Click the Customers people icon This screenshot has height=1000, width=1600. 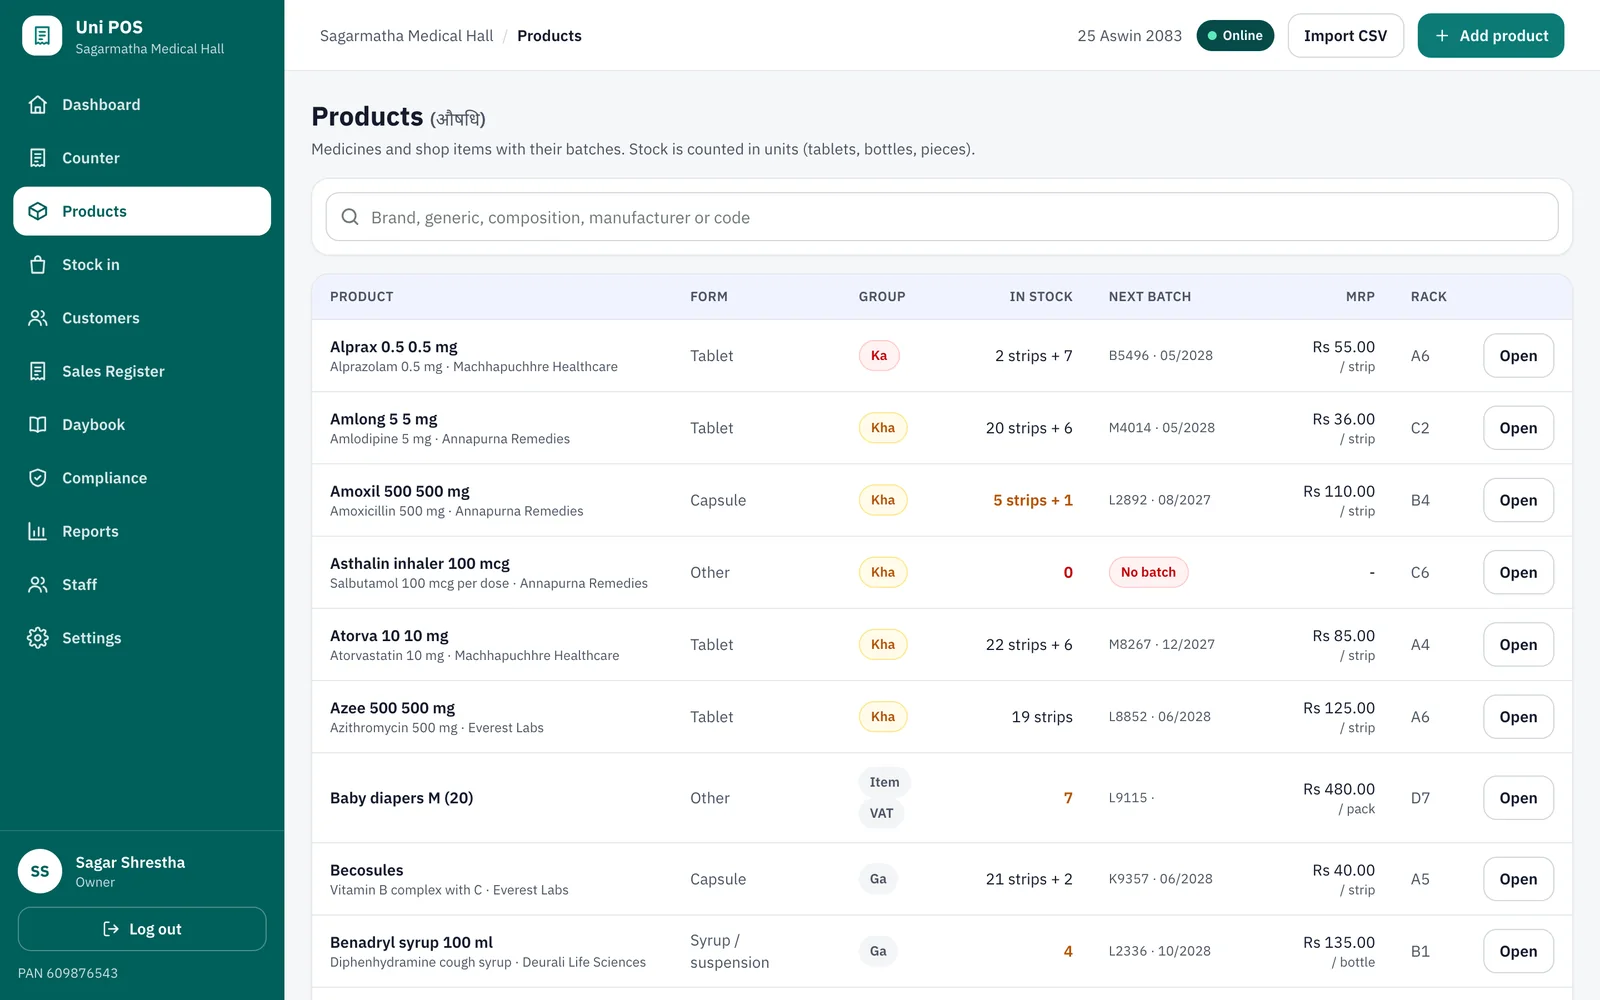pos(38,318)
